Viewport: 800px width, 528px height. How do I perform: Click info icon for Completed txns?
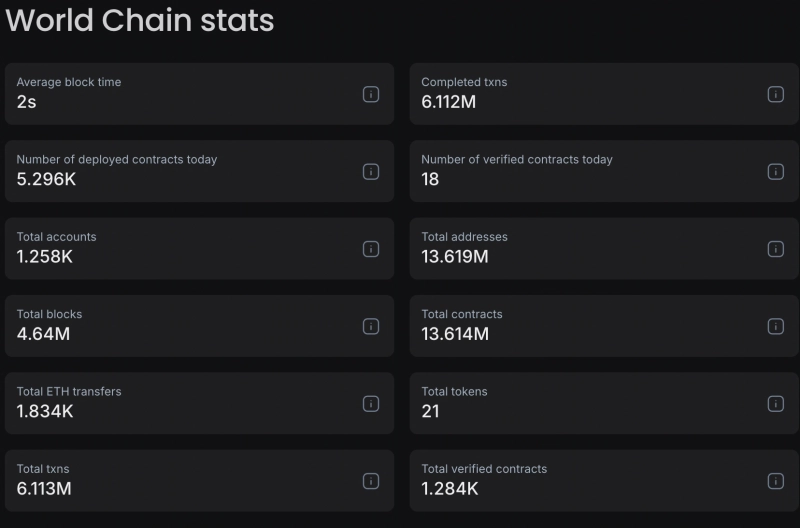click(x=775, y=94)
